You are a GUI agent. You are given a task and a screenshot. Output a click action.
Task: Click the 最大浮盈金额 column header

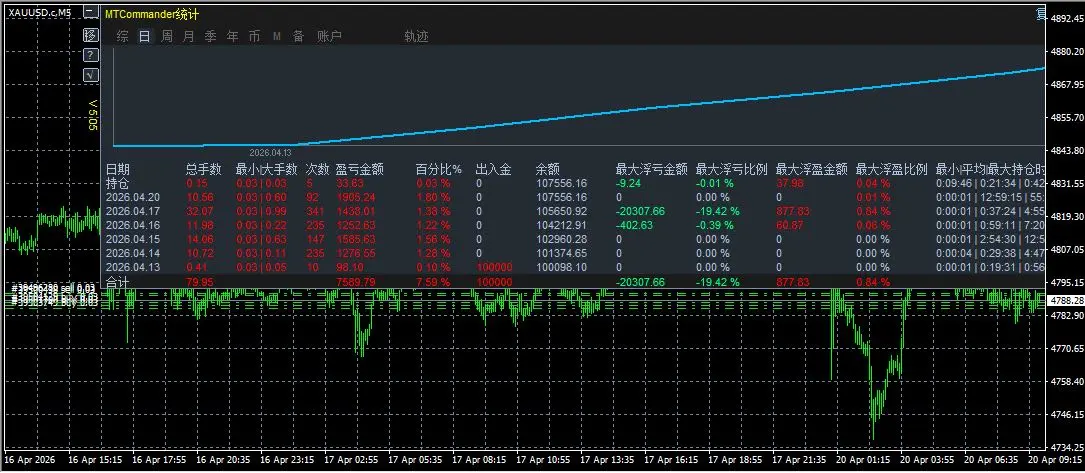812,169
